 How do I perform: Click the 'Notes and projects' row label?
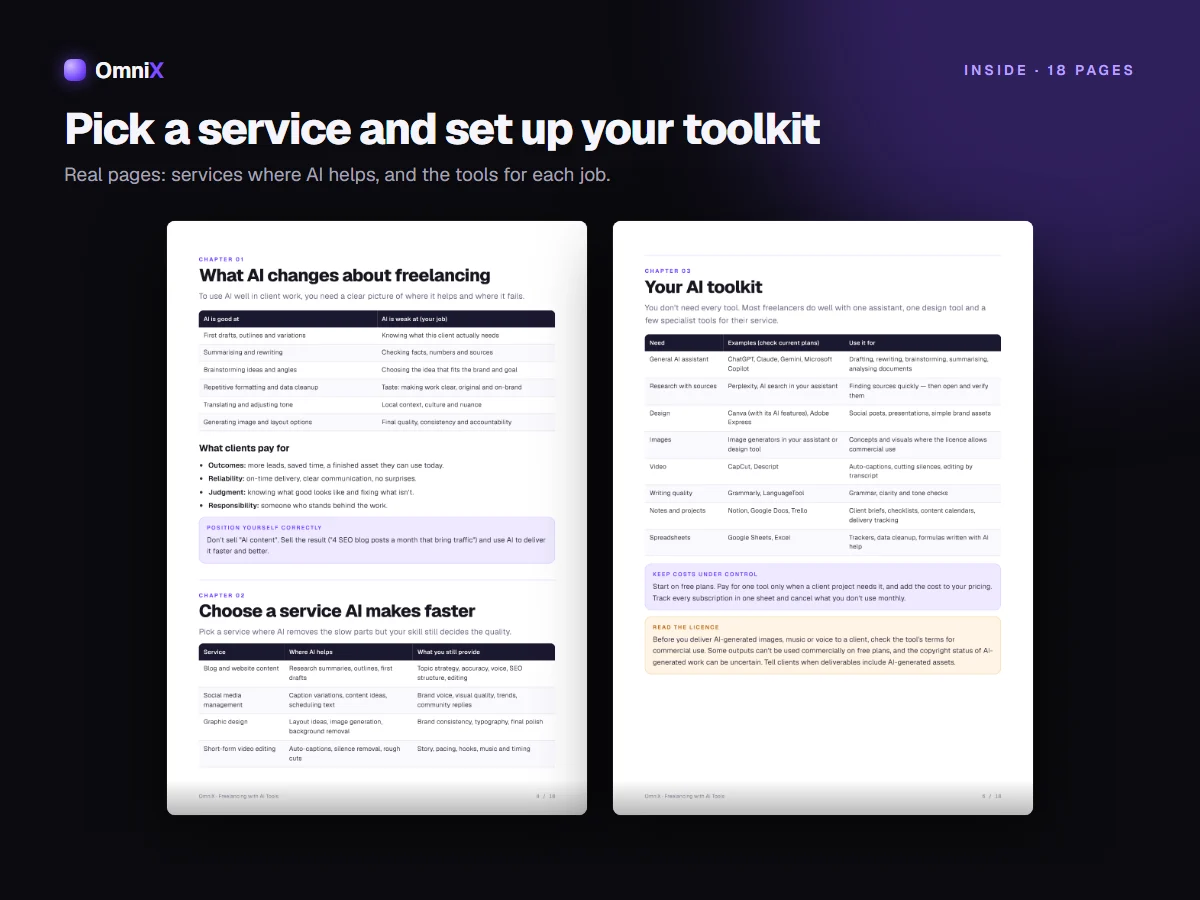678,511
